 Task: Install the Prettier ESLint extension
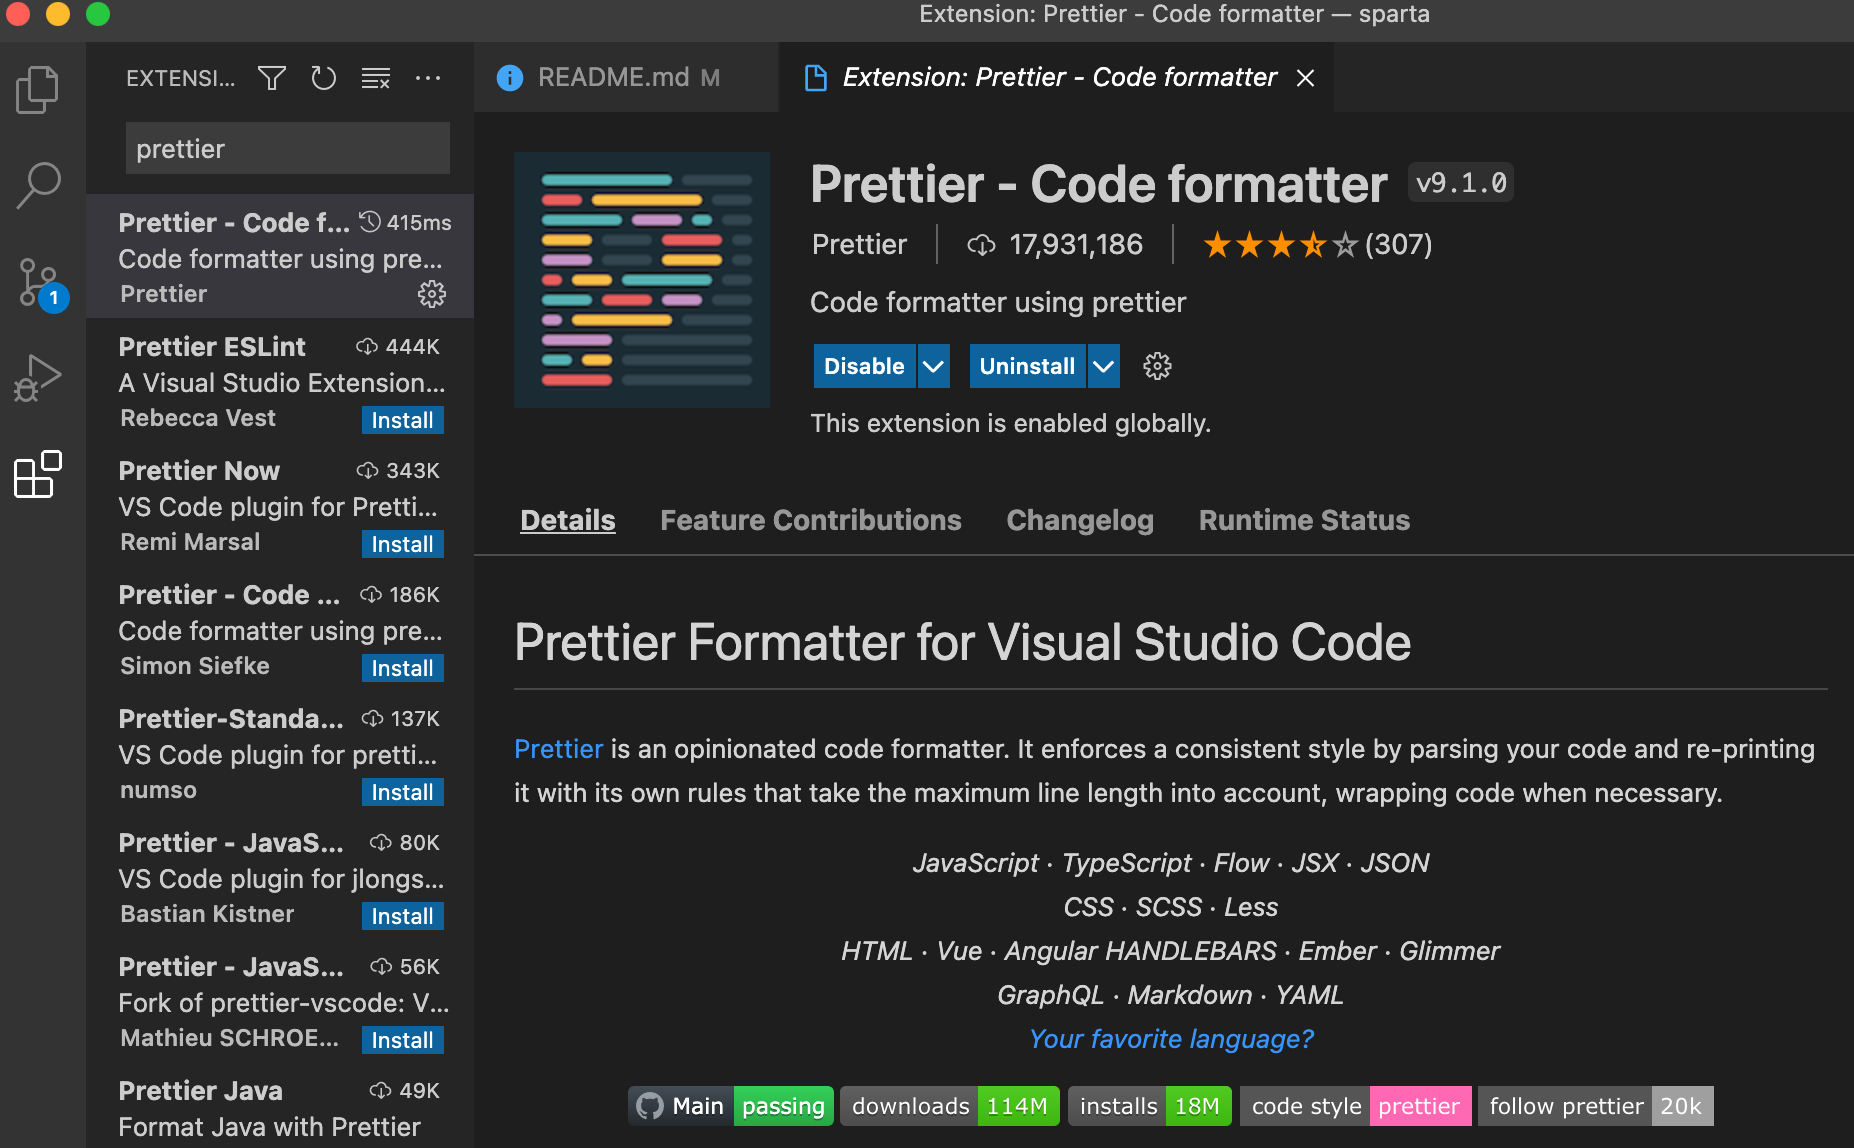[402, 420]
